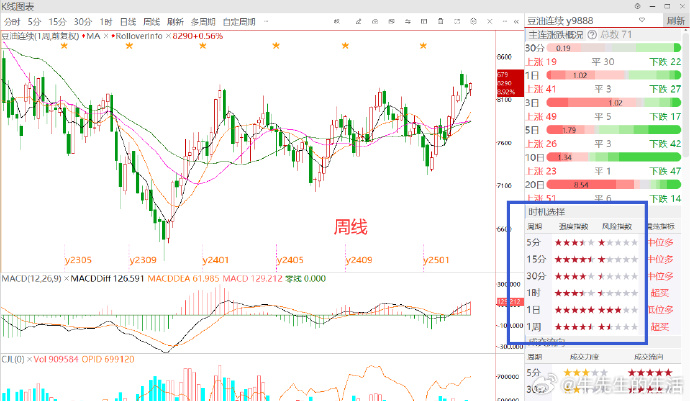Click the X icon in the chart toolbar

tap(489, 21)
